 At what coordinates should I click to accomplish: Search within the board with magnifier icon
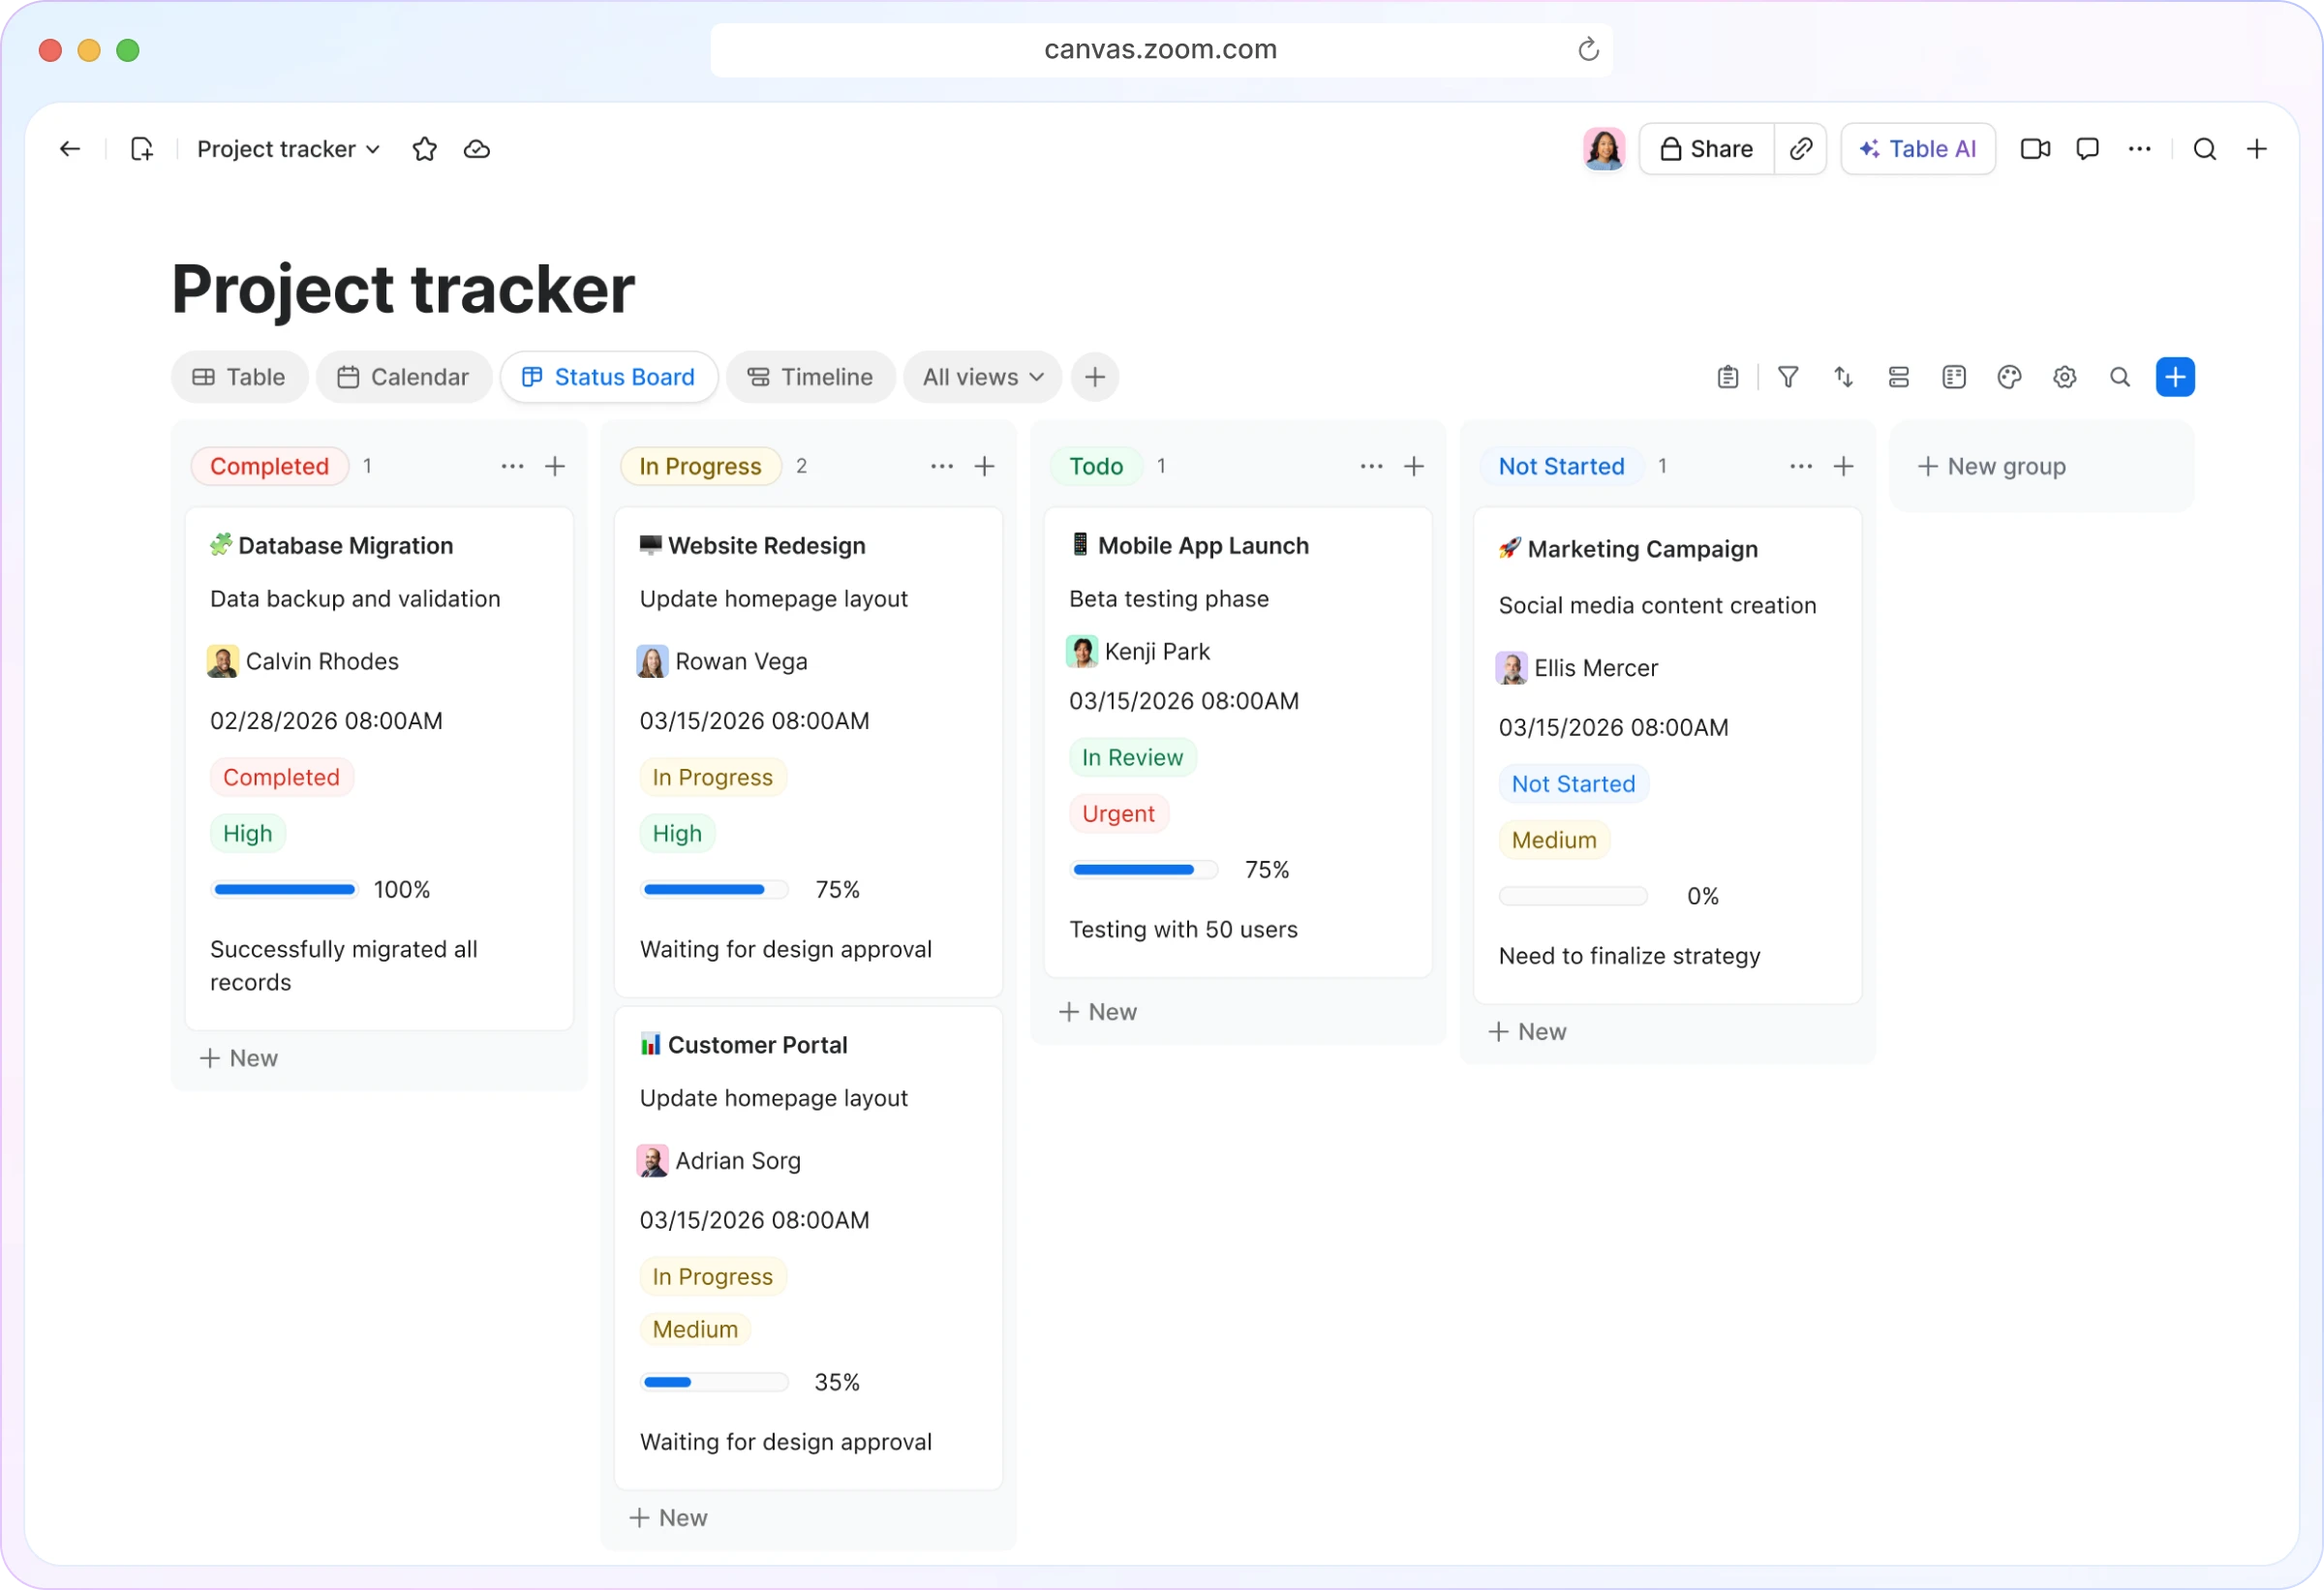pyautogui.click(x=2120, y=377)
